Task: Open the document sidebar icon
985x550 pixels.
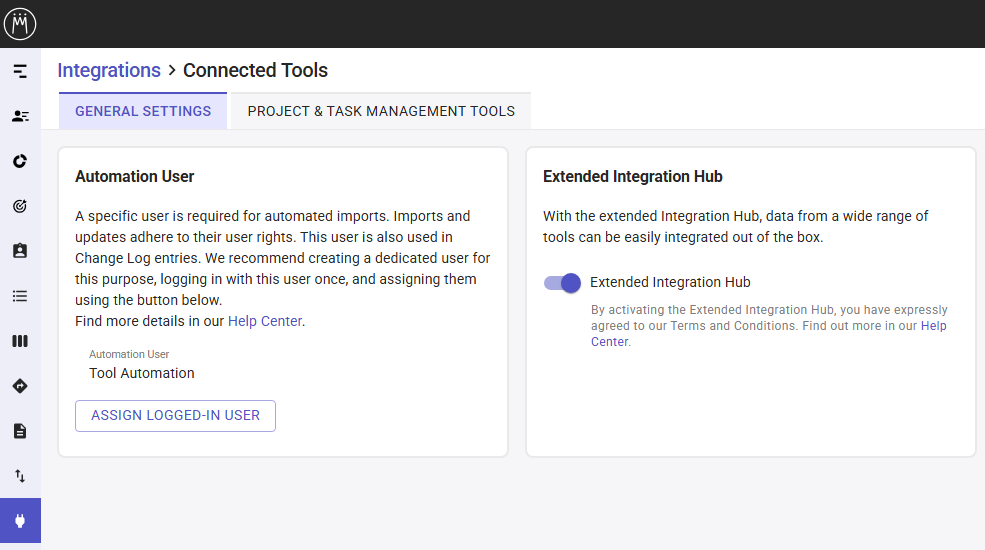Action: (20, 431)
